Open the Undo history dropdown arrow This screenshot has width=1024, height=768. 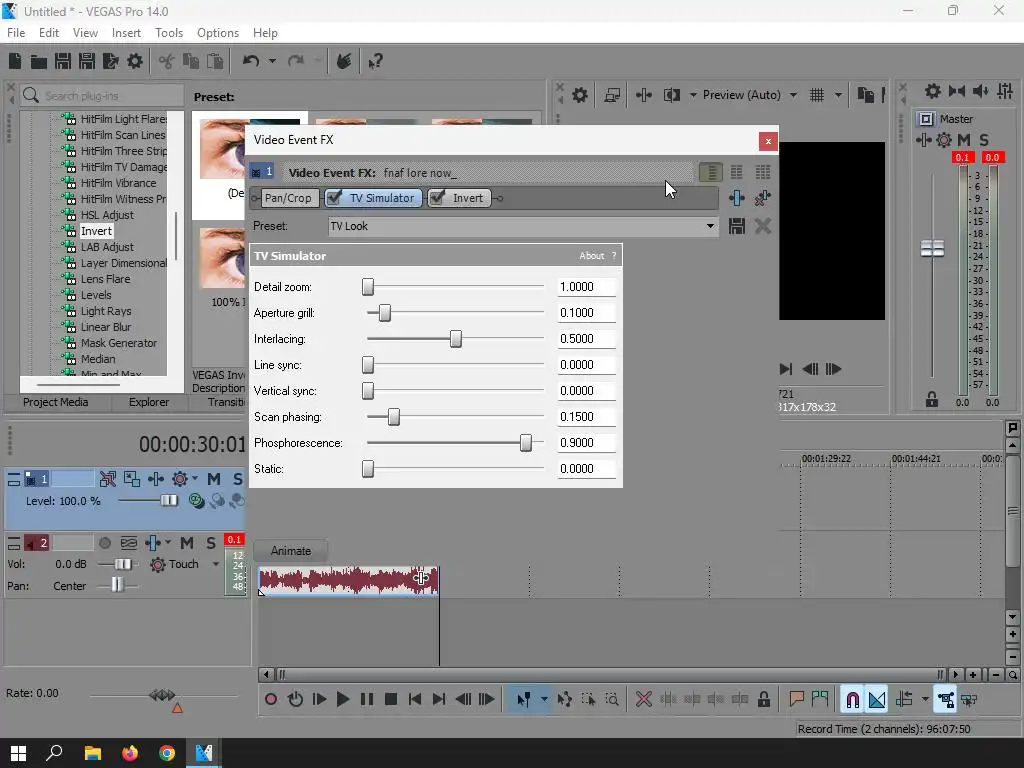coord(272,61)
